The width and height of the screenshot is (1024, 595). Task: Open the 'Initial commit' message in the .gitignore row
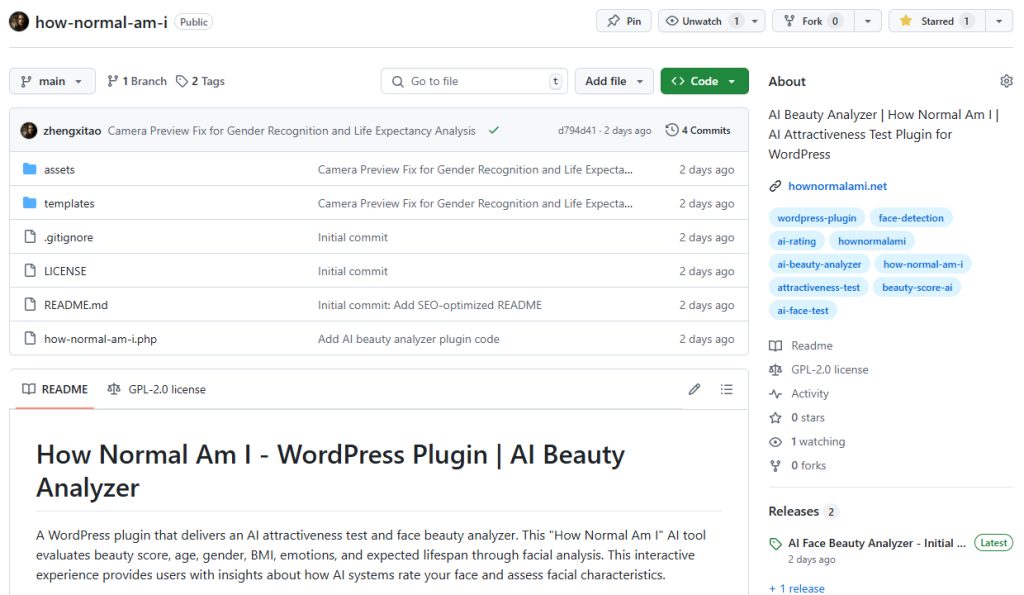click(353, 237)
